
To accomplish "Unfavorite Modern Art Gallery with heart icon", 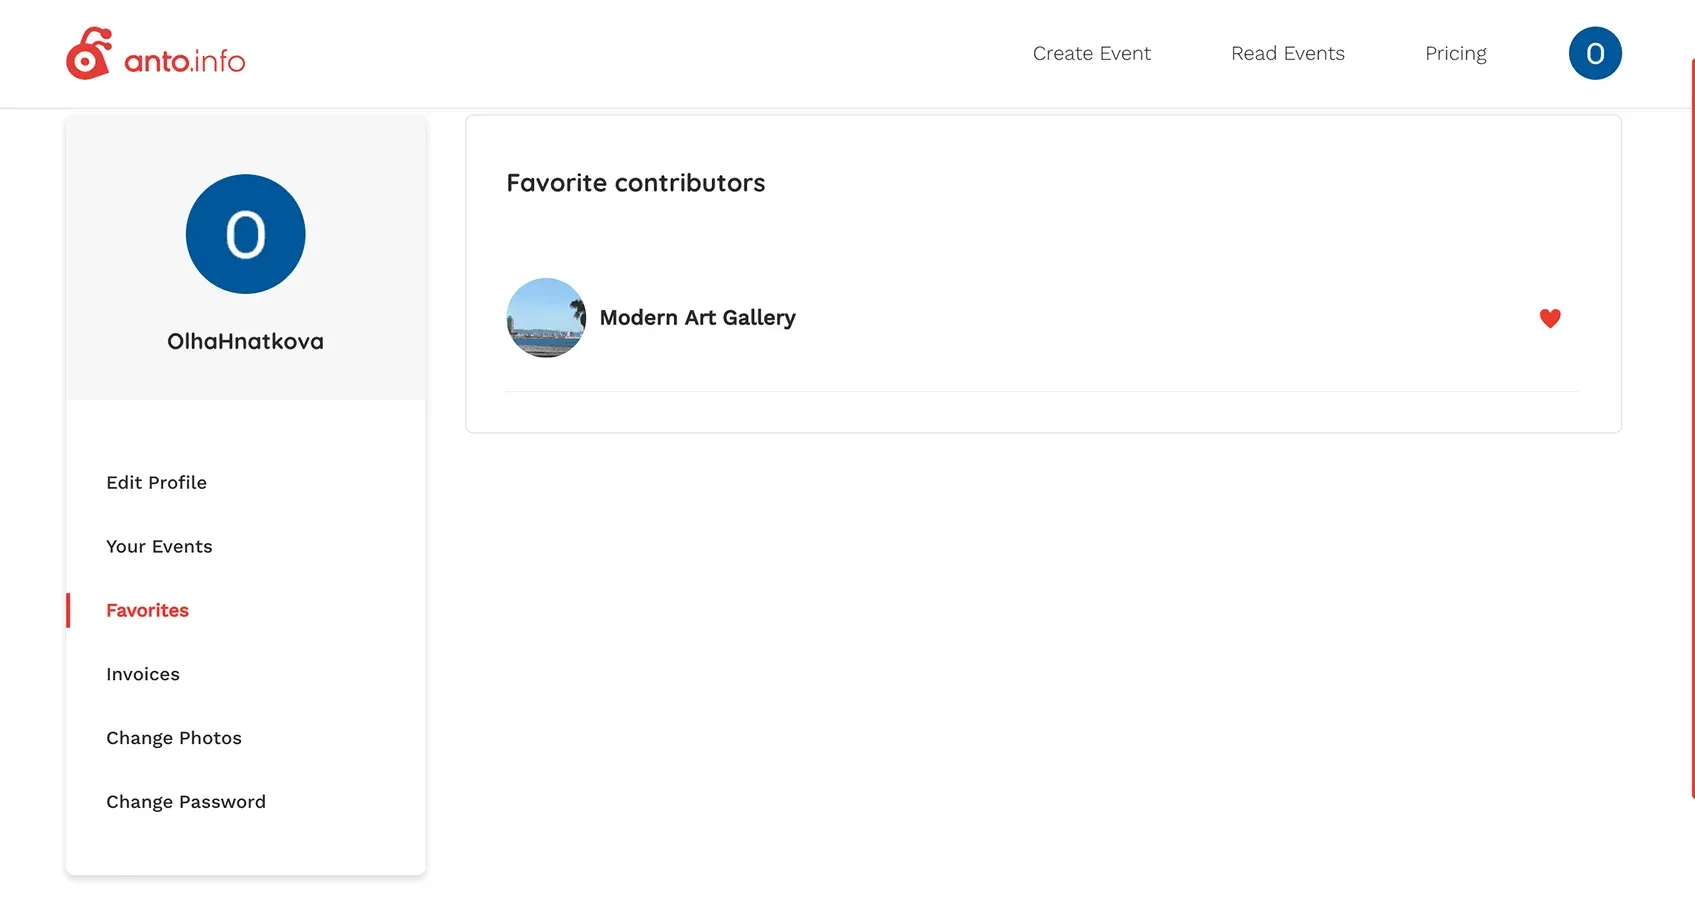I will point(1549,318).
